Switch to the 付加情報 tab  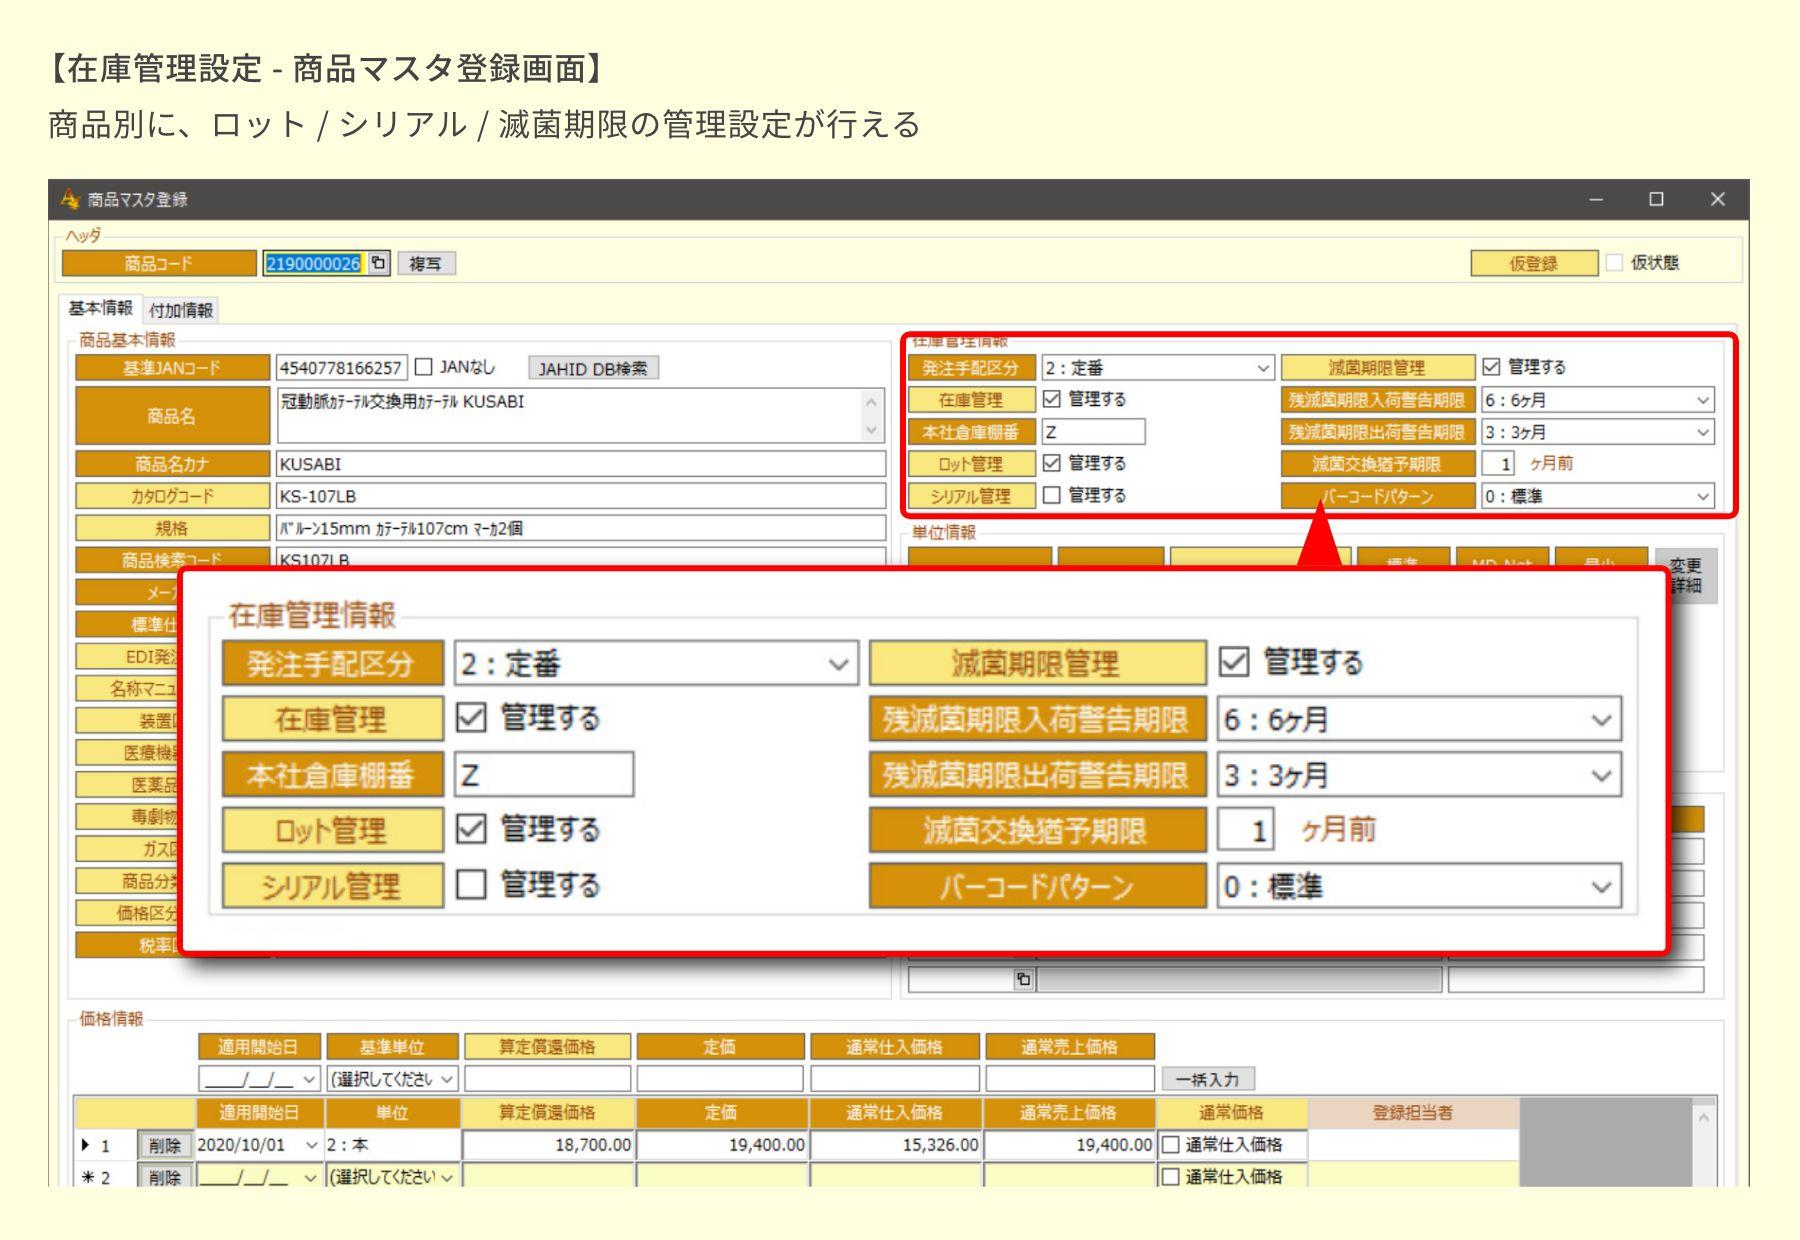181,310
